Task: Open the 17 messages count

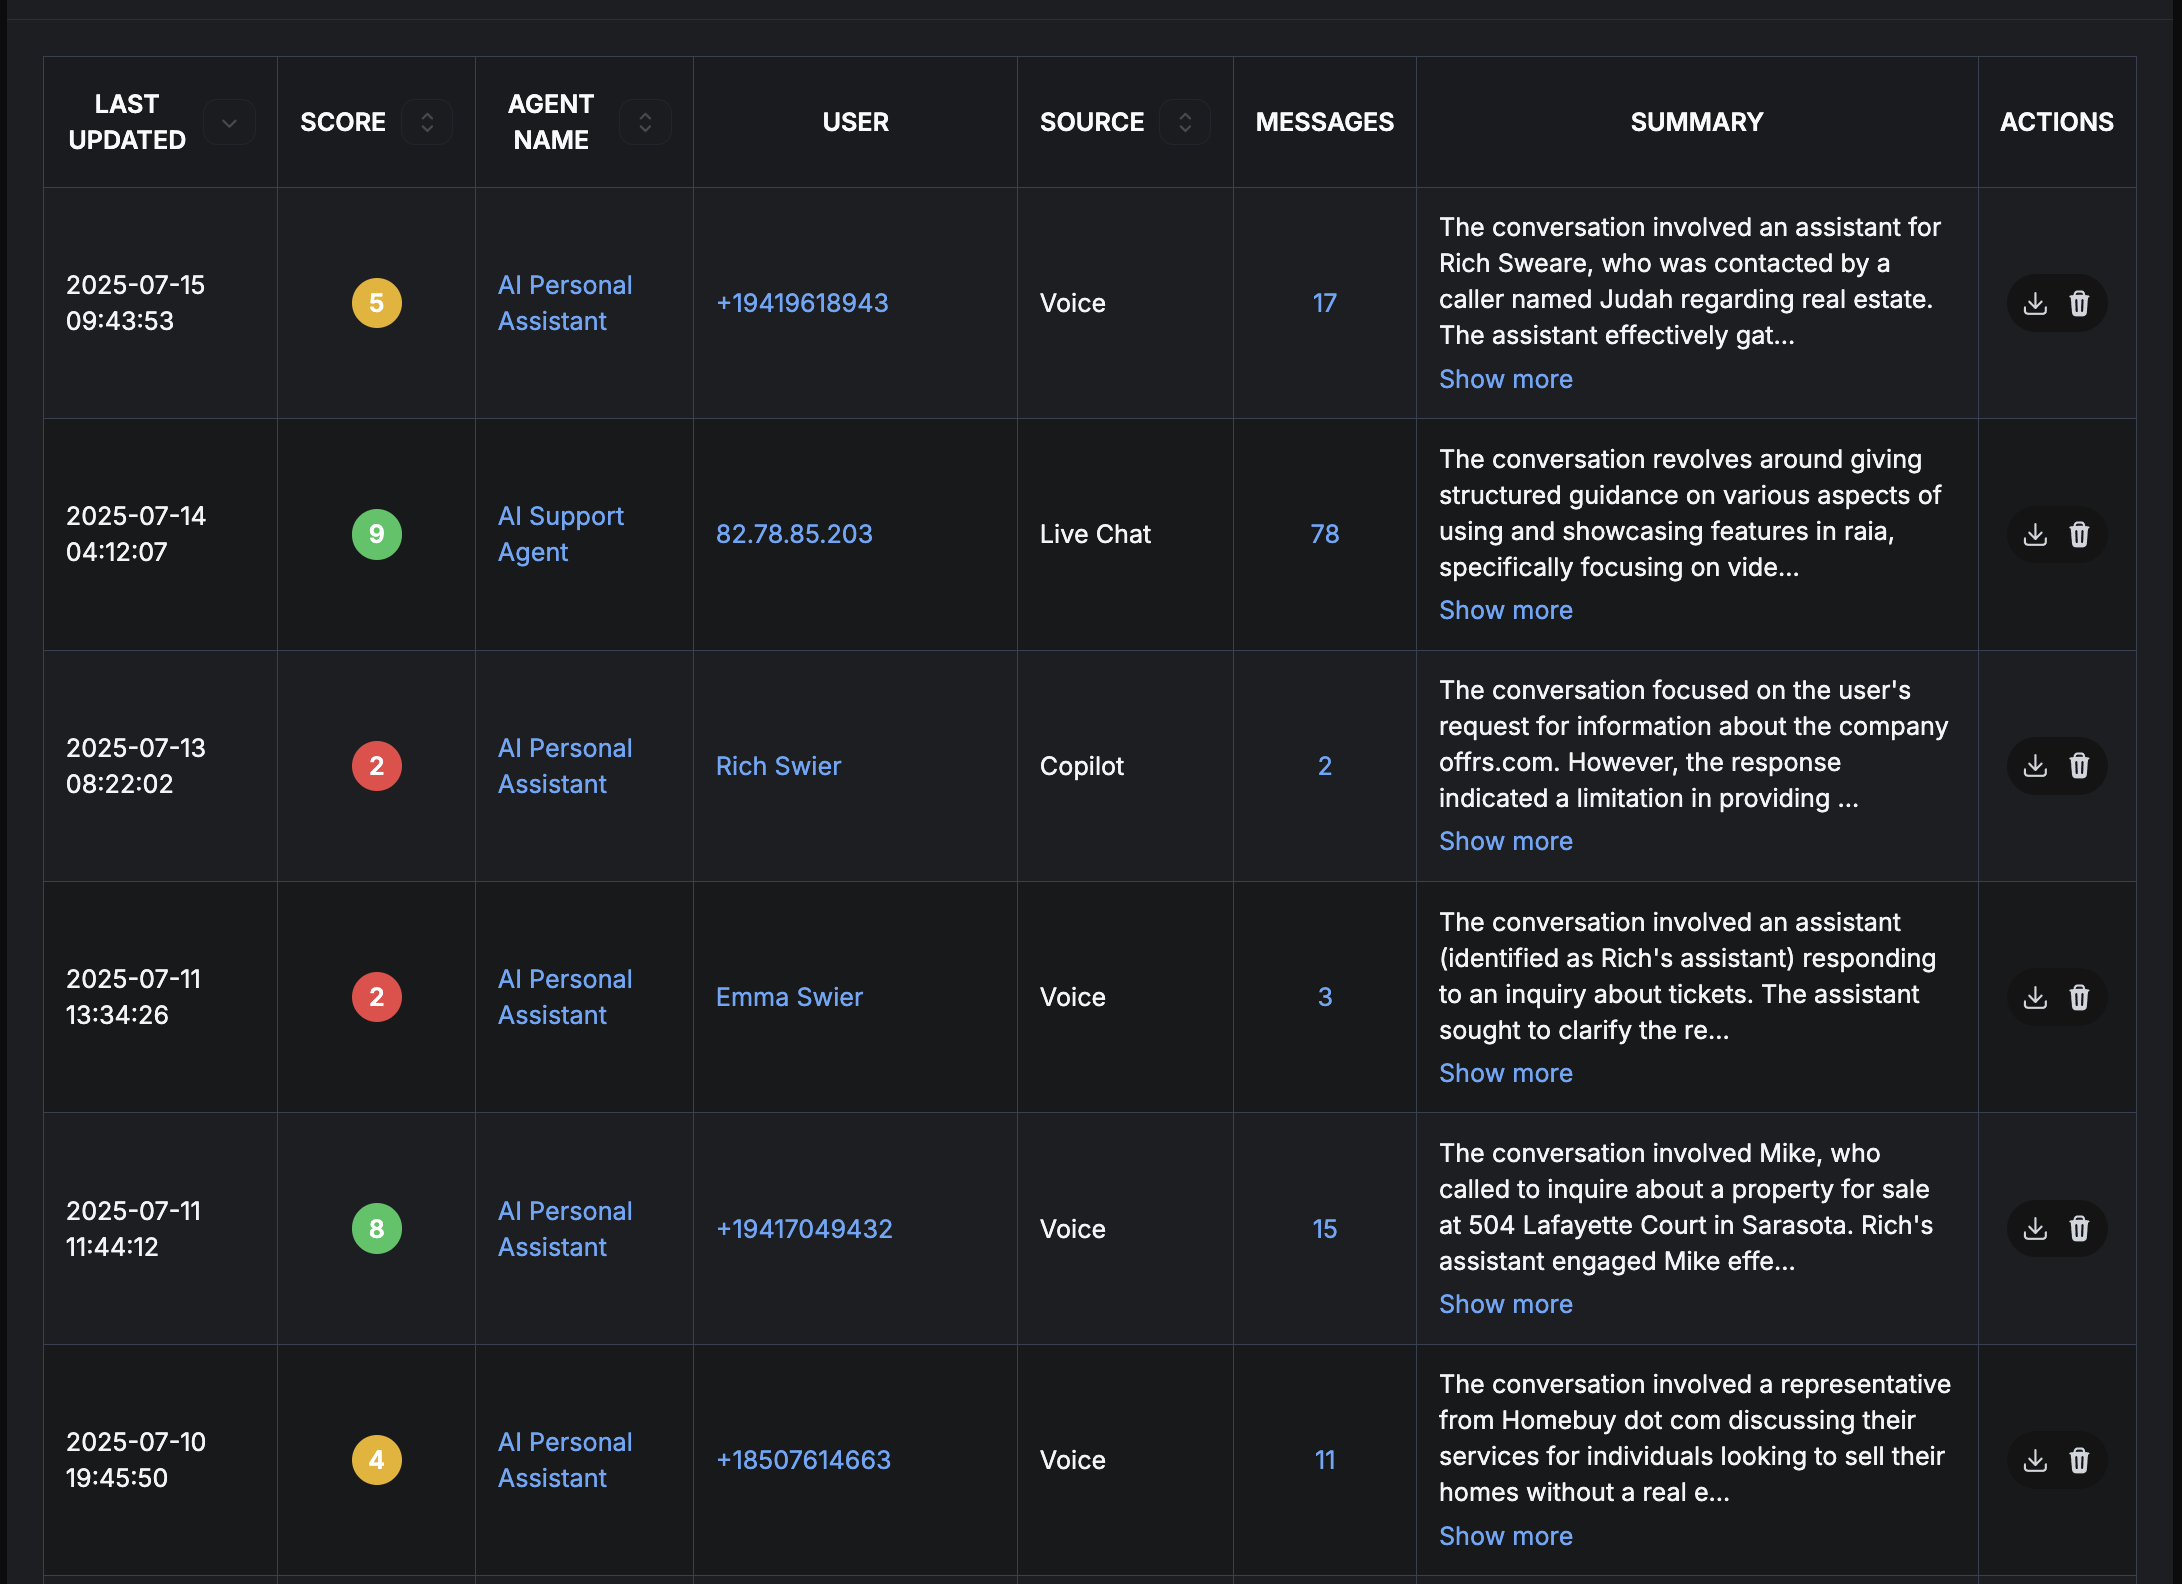Action: coord(1324,303)
